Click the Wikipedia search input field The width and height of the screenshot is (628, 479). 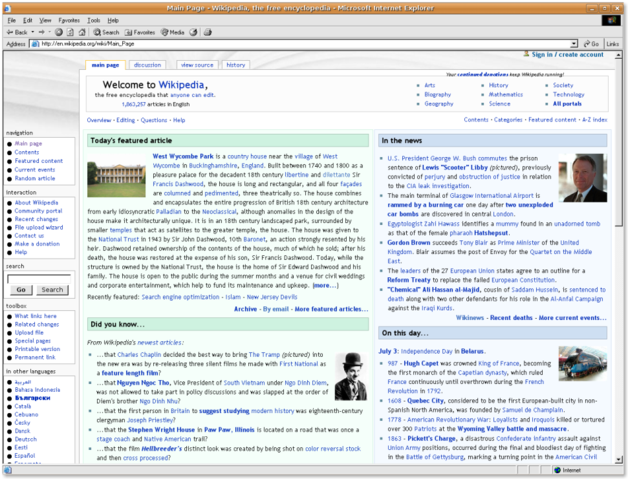[39, 277]
